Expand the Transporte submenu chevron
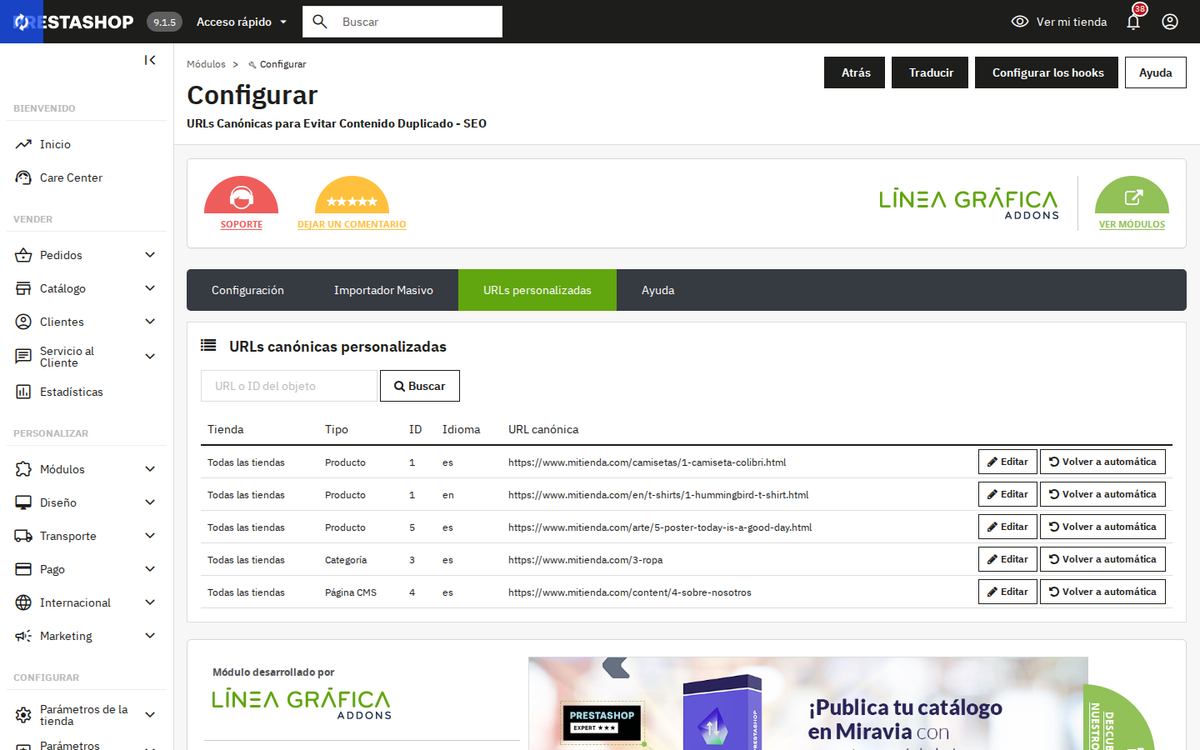Viewport: 1200px width, 750px height. [150, 536]
